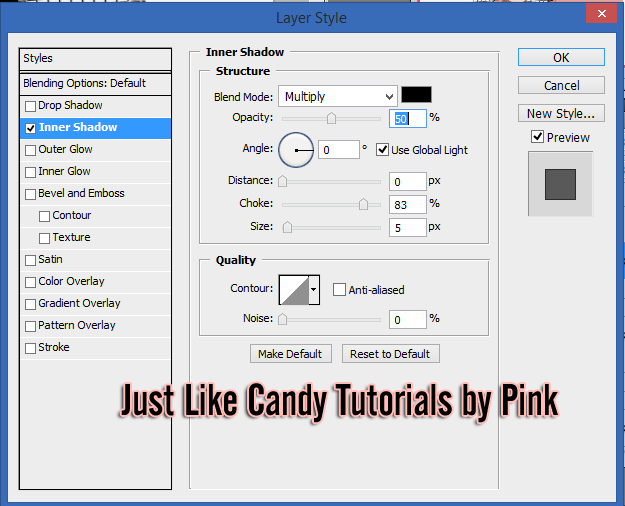Click the Size slider handle
This screenshot has height=506, width=625.
pyautogui.click(x=287, y=227)
